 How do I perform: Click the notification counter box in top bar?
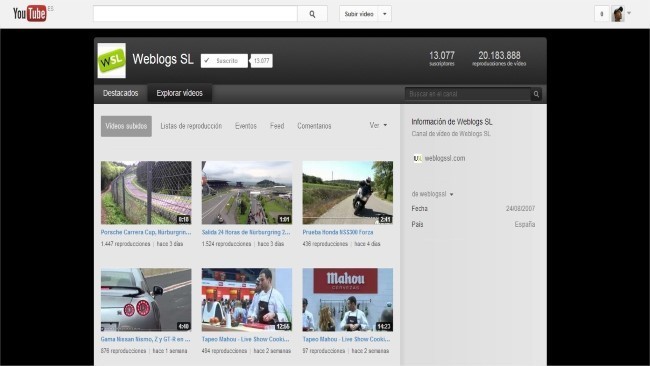point(601,14)
